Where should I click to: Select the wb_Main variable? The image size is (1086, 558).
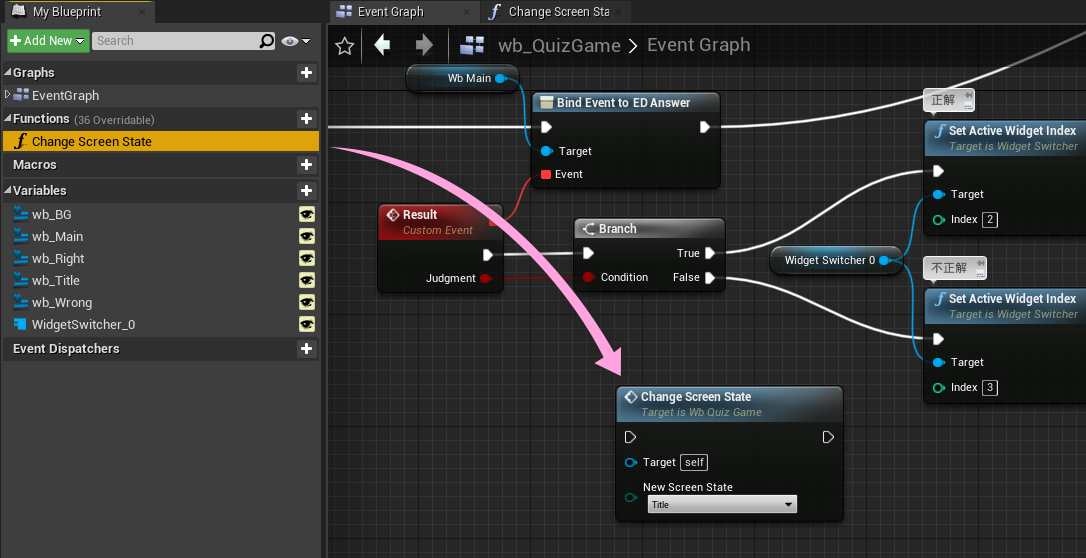57,237
